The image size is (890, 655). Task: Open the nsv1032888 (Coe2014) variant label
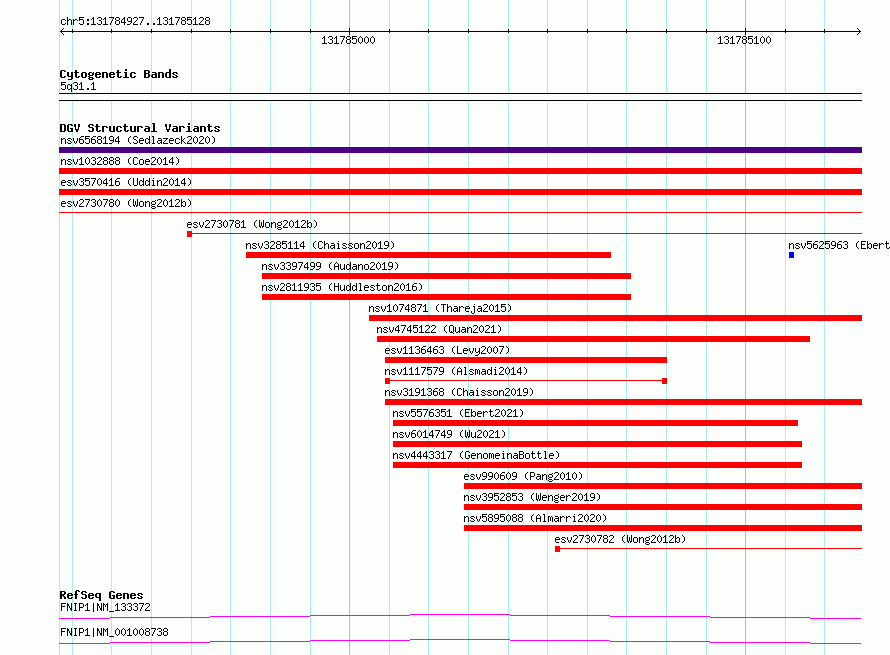click(120, 161)
